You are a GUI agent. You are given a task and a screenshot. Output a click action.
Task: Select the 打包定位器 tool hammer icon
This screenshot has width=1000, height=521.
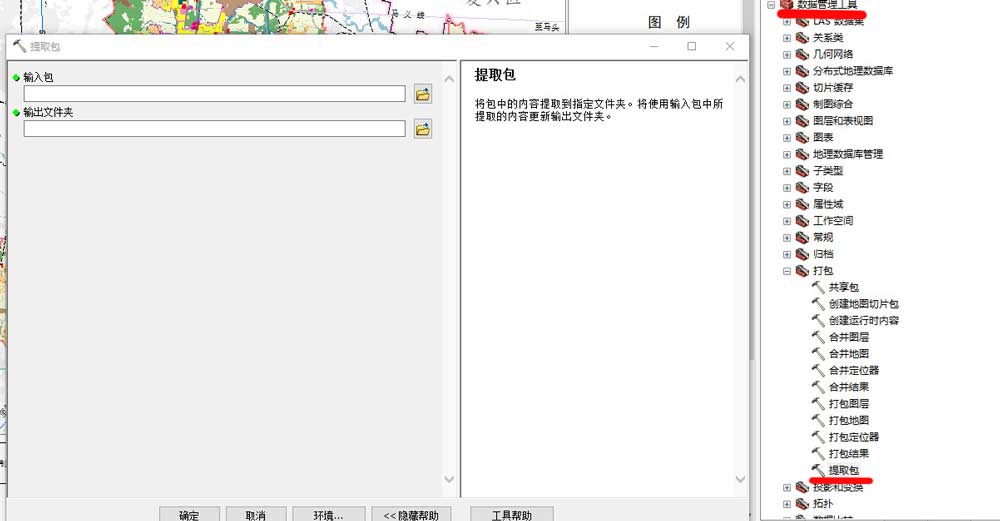pyautogui.click(x=818, y=436)
